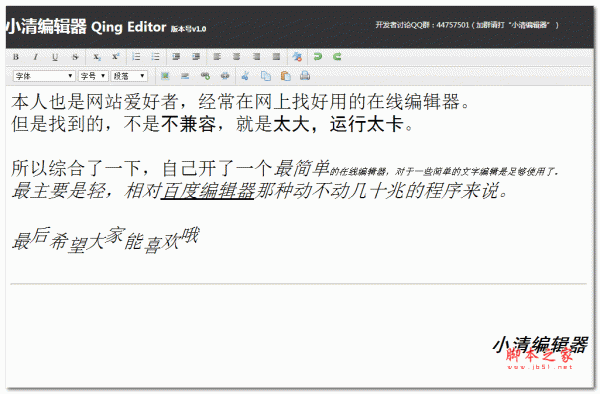The height and width of the screenshot is (394, 600).
Task: Center align text
Action: 236,57
